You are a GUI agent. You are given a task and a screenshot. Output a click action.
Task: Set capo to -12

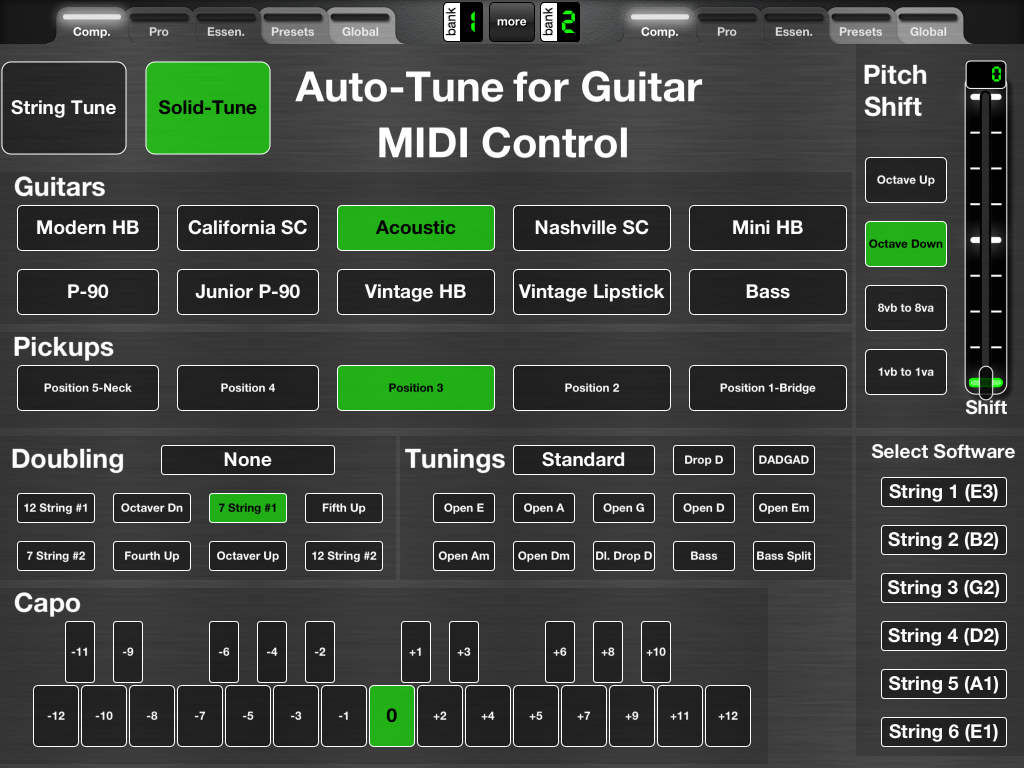pos(56,716)
